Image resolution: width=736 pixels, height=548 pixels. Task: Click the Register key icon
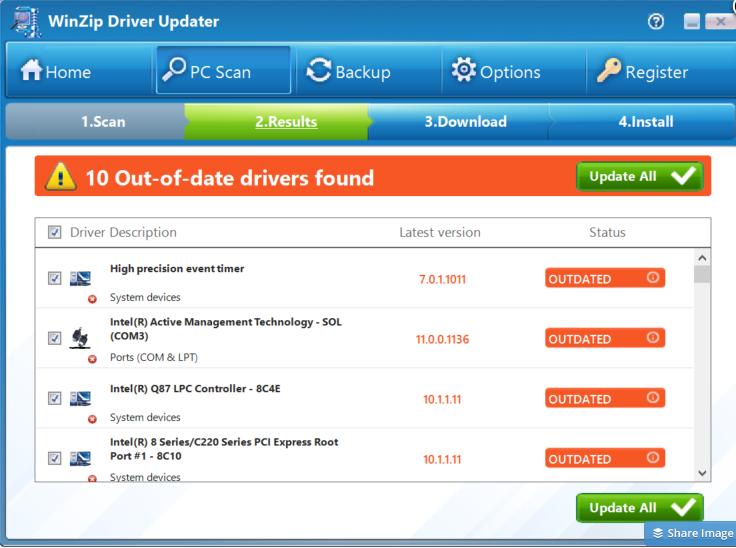609,70
